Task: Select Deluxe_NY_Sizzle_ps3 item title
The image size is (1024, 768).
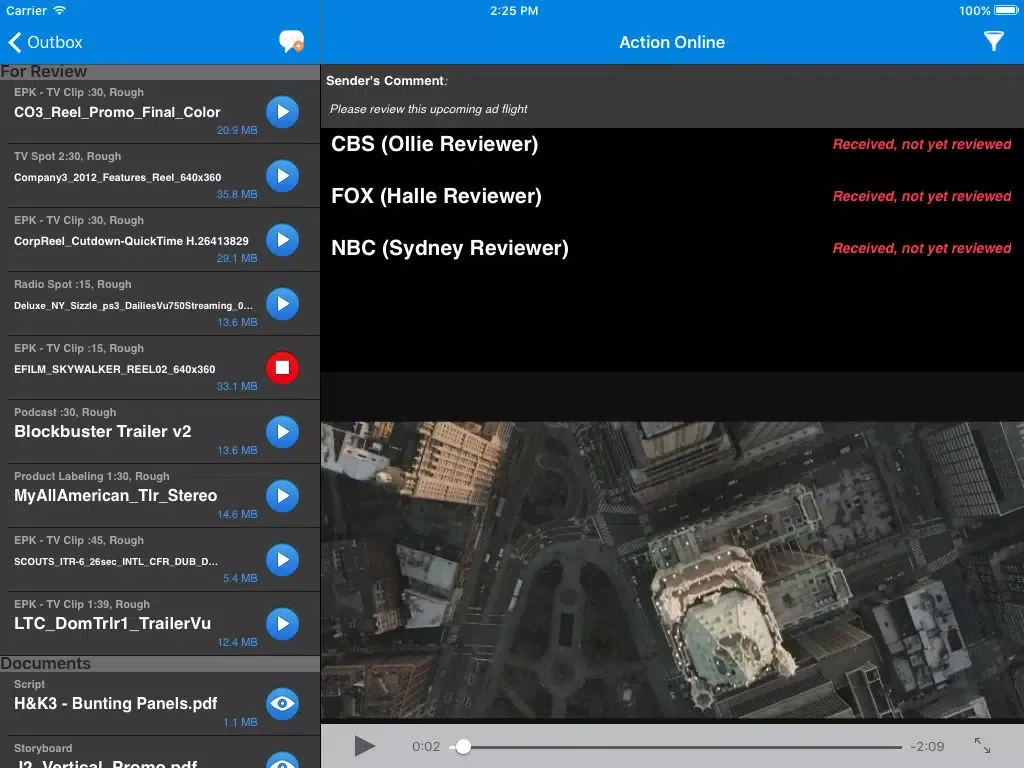Action: 133,306
